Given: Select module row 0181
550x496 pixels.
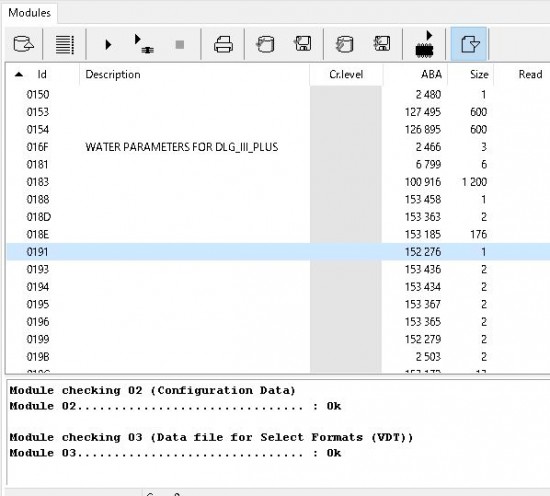Looking at the screenshot, I should [x=278, y=165].
